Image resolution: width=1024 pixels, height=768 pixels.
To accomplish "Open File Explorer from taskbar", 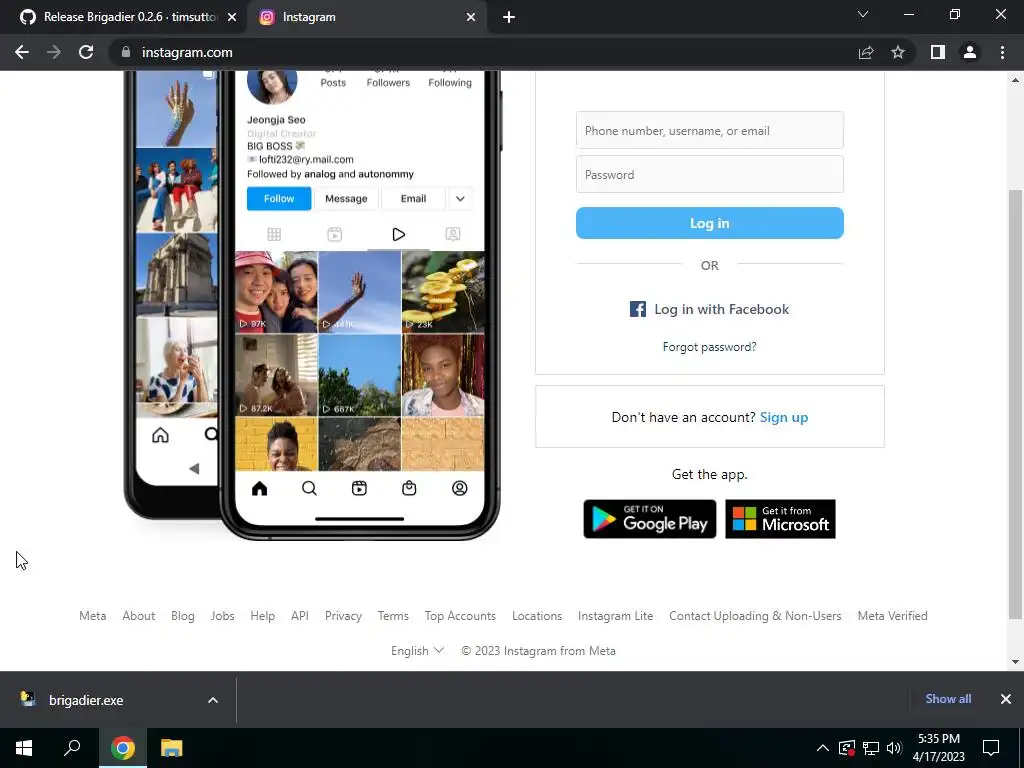I will [x=172, y=748].
